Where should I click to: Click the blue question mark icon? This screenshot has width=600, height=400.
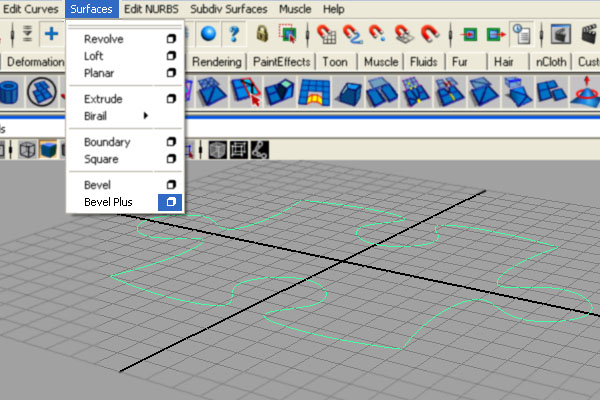coord(234,34)
